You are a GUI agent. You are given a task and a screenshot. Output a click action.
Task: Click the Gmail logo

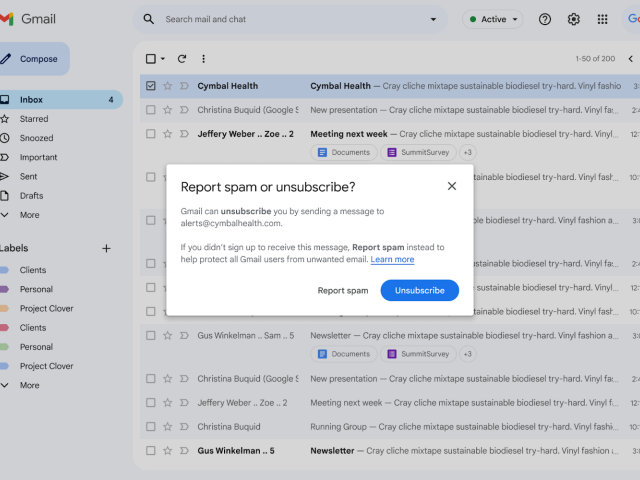click(28, 19)
